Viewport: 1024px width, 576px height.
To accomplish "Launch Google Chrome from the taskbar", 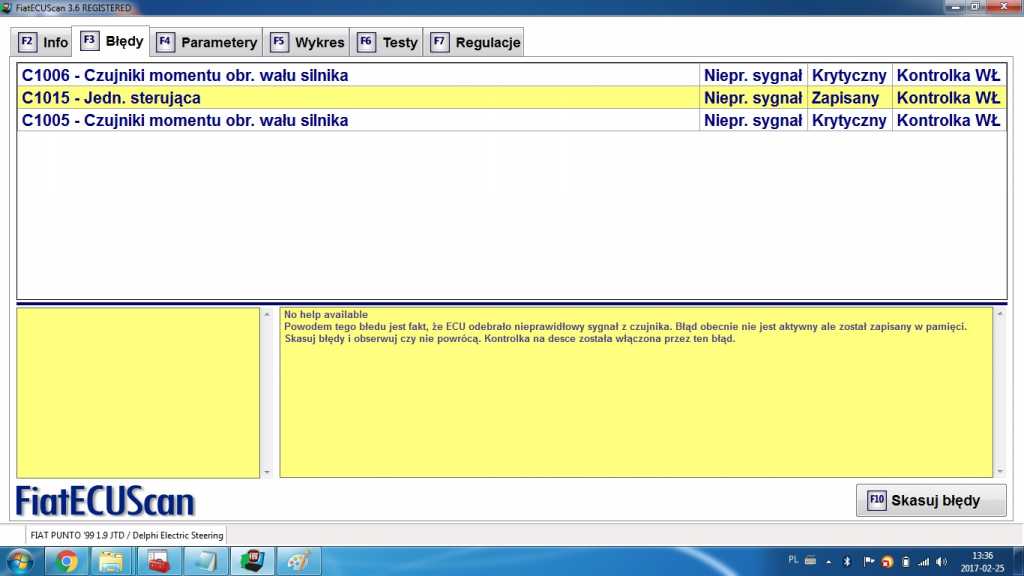I will click(67, 561).
